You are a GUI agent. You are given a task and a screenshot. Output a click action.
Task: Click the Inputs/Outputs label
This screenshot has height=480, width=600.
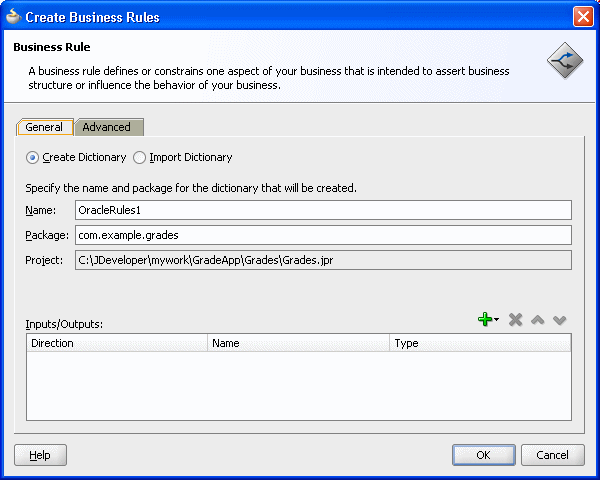tap(64, 324)
